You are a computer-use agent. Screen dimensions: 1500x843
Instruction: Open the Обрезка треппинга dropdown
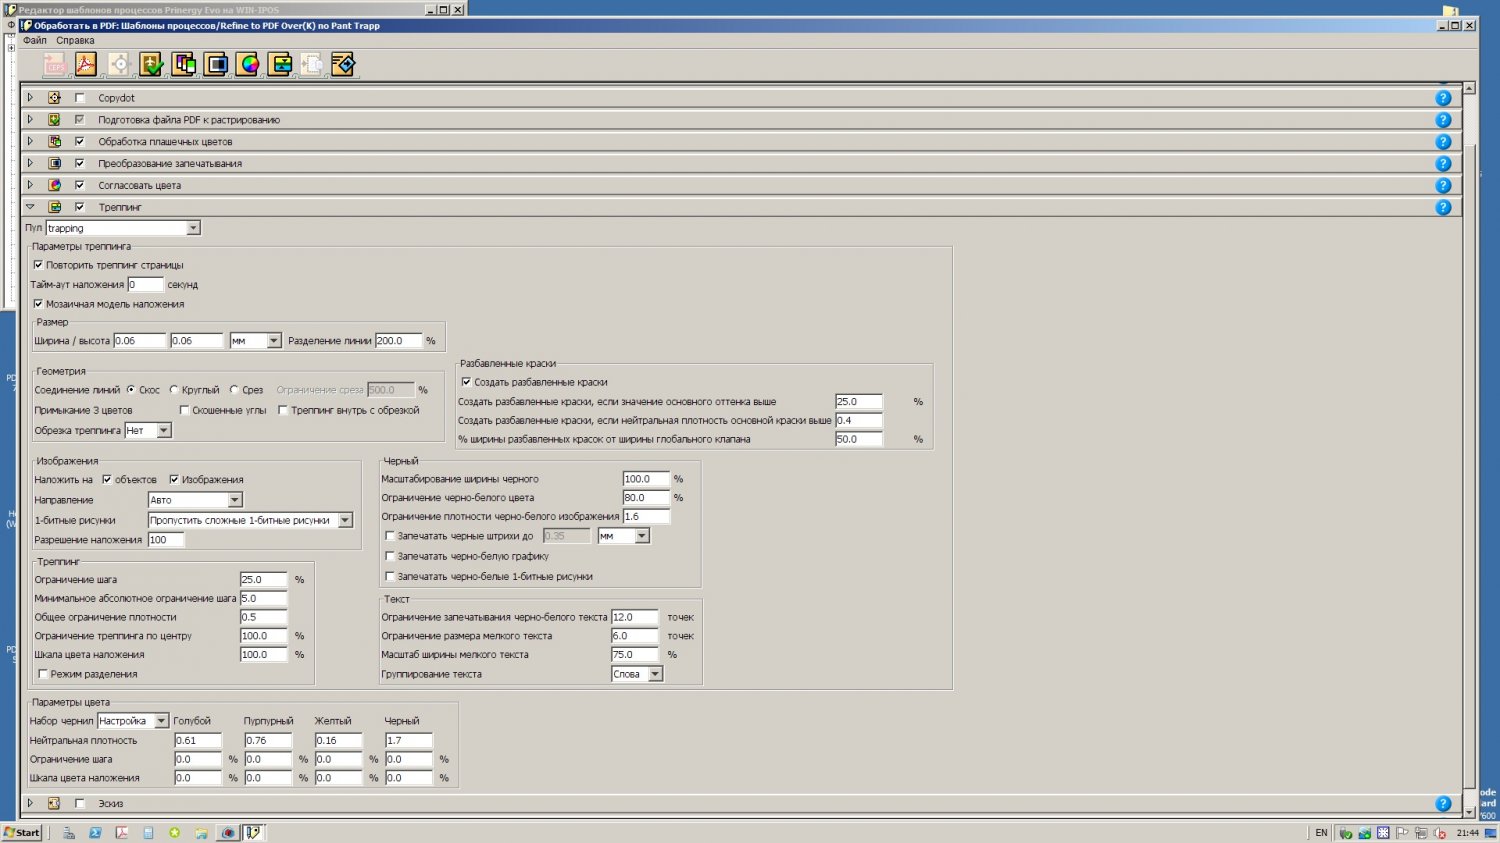point(164,431)
